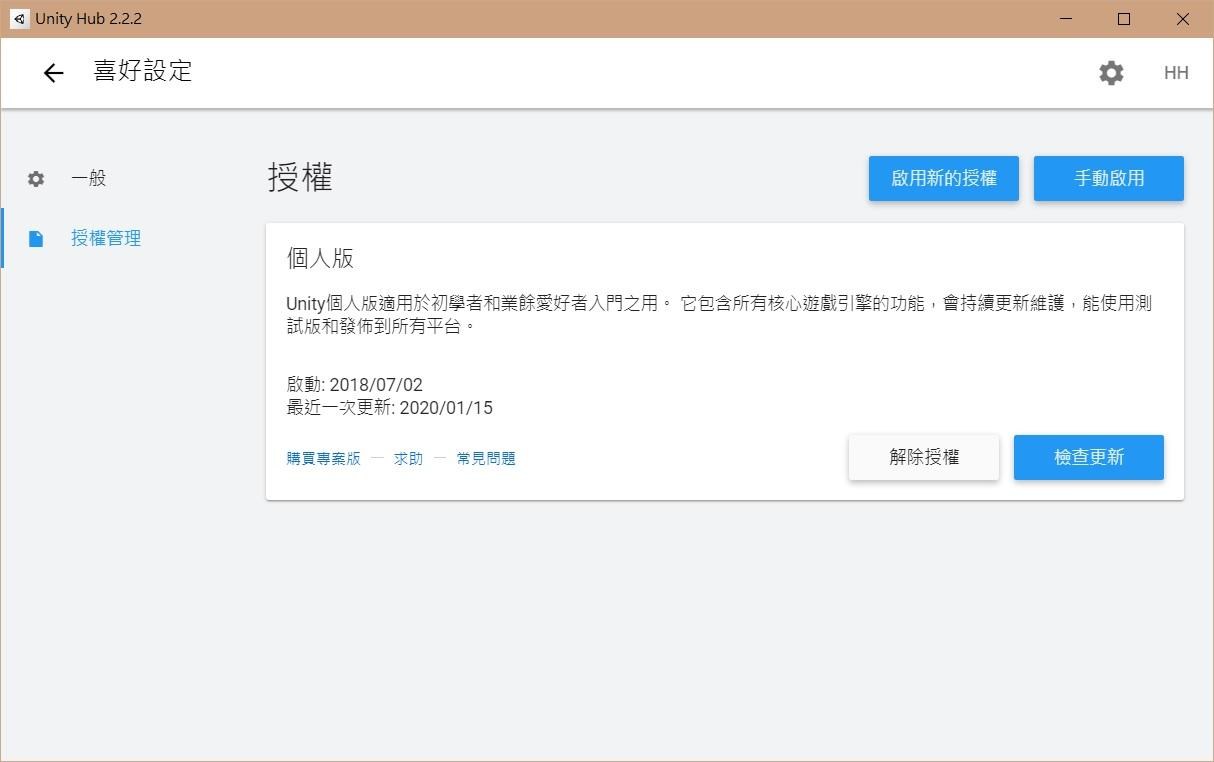Click the 喜好設定 page title
The width and height of the screenshot is (1214, 762).
click(143, 72)
